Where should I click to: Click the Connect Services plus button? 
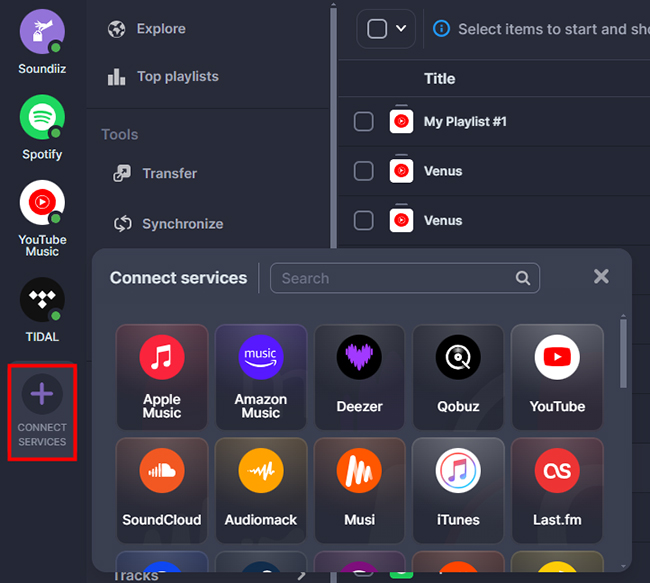click(x=42, y=394)
